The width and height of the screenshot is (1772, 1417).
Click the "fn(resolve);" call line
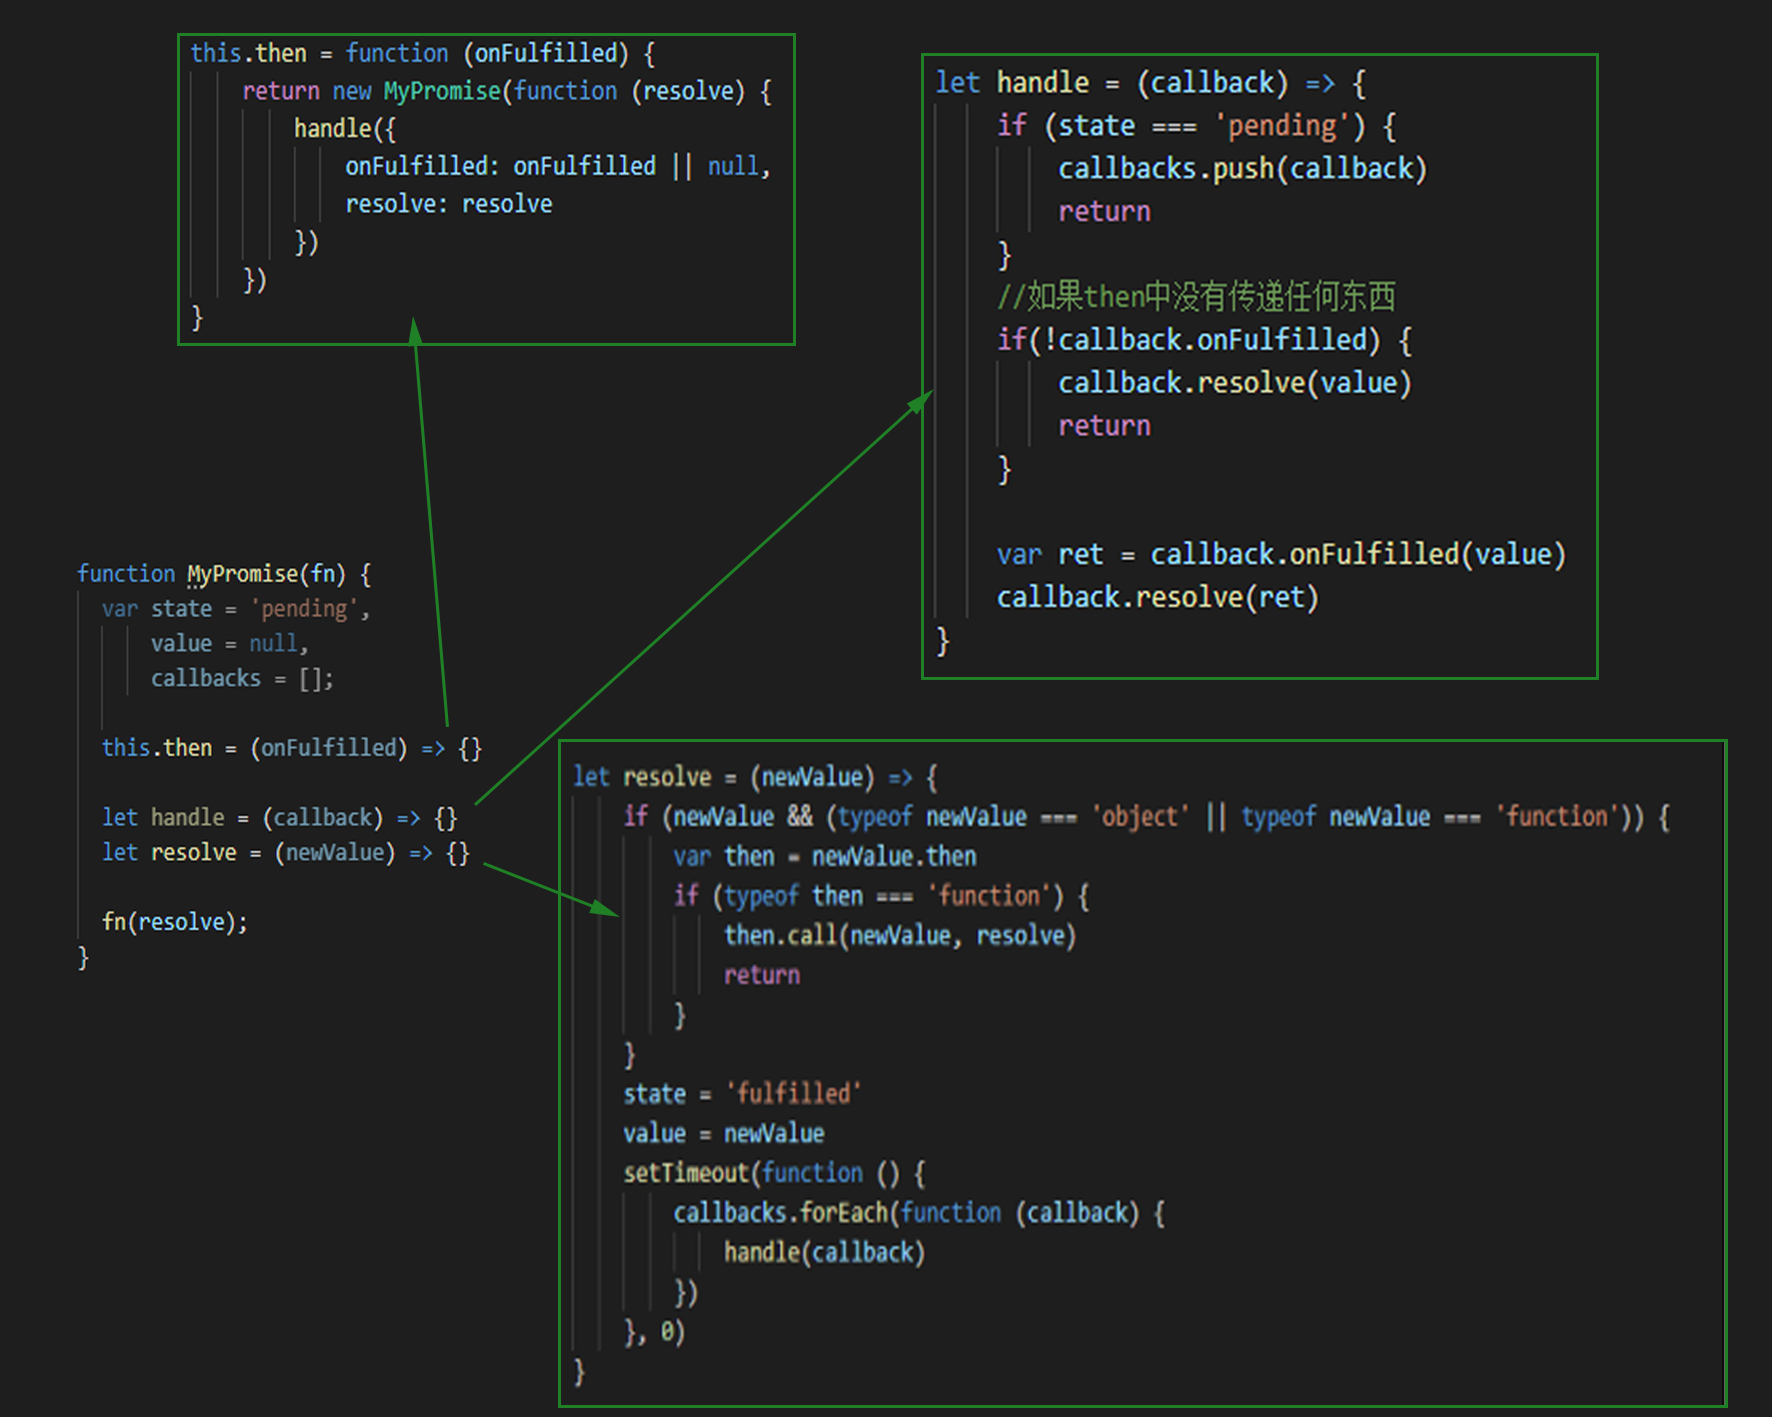click(174, 922)
